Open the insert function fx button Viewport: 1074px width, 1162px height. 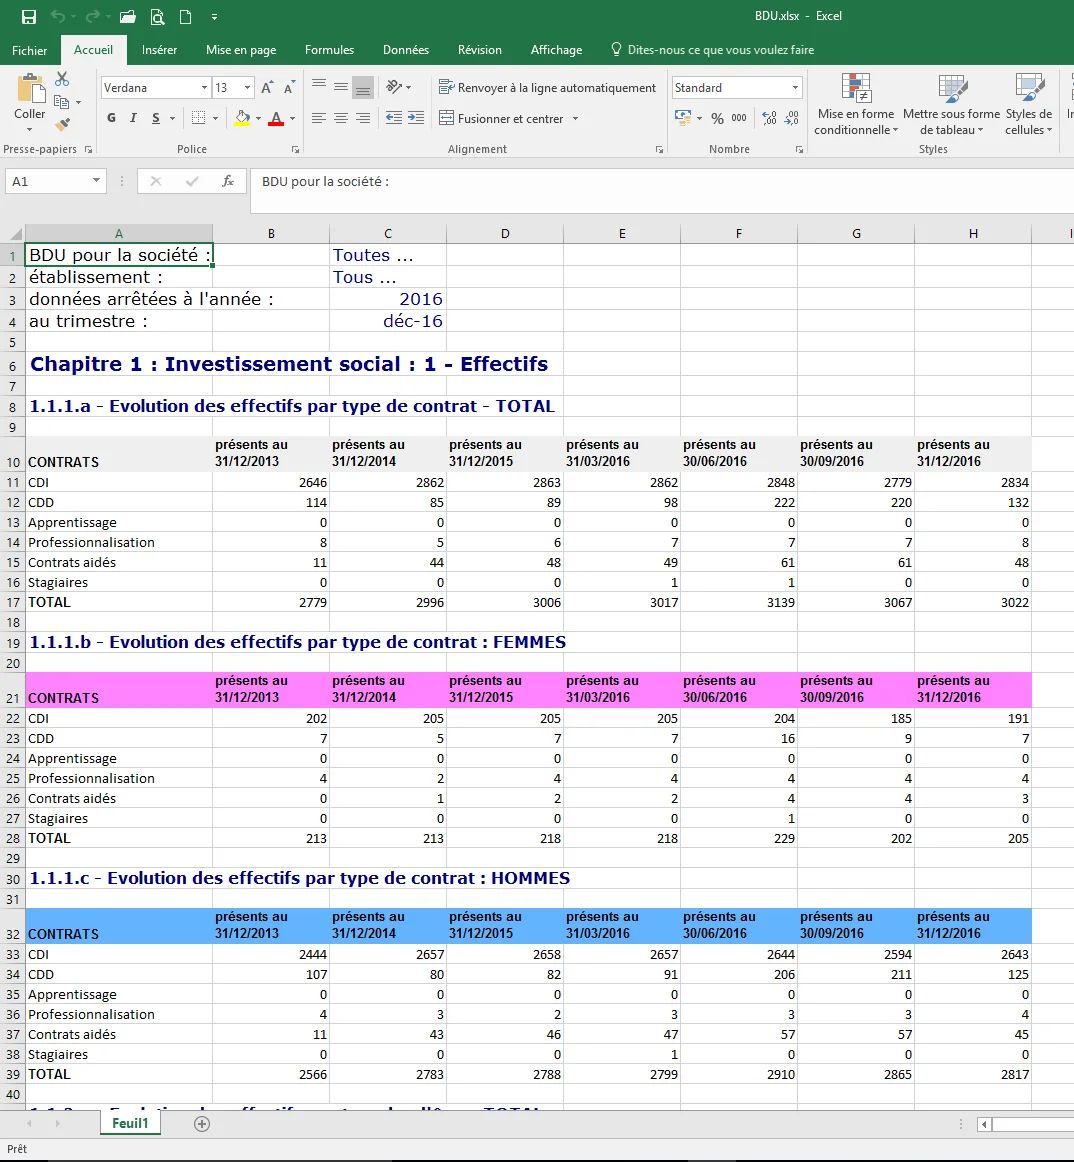click(x=228, y=182)
